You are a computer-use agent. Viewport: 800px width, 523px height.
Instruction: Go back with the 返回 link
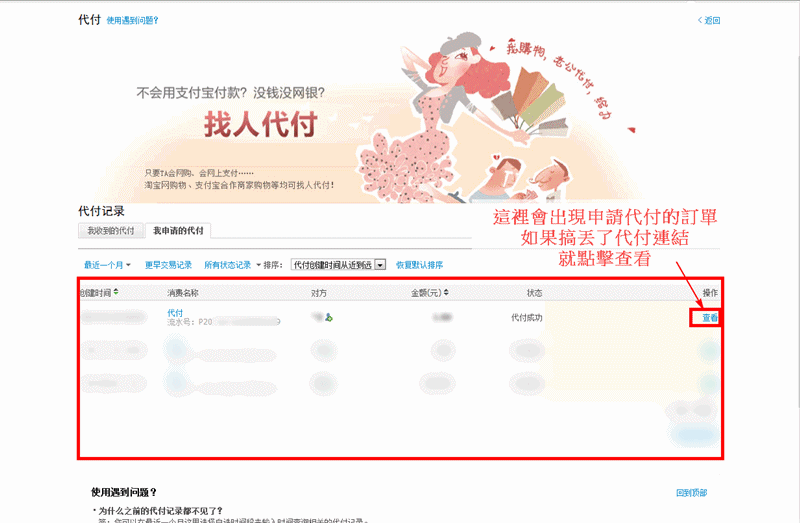point(709,20)
